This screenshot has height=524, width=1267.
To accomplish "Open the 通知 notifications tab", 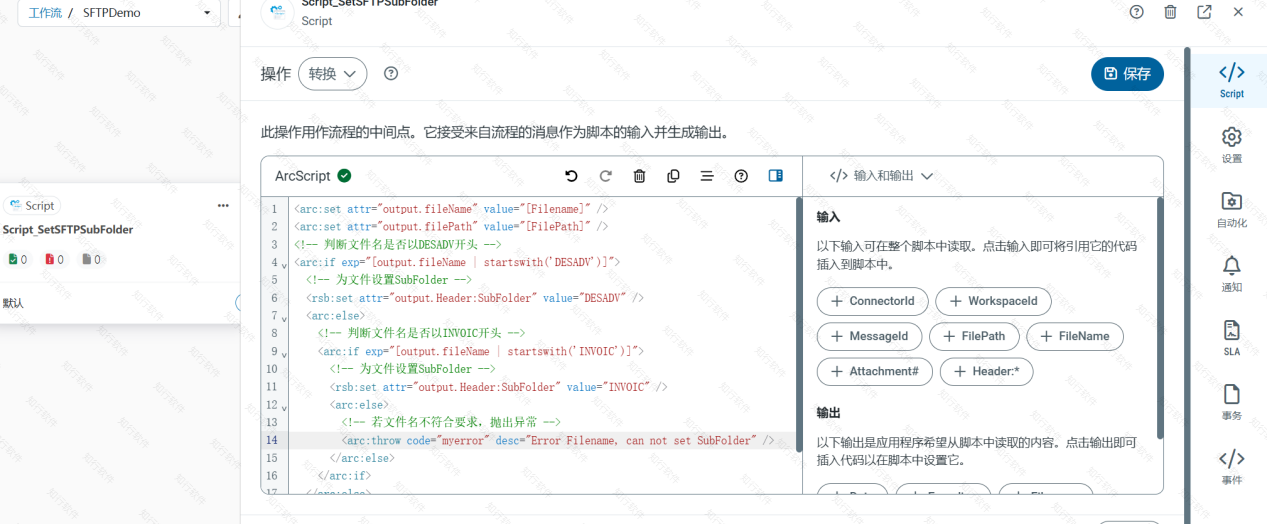I will 1231,274.
